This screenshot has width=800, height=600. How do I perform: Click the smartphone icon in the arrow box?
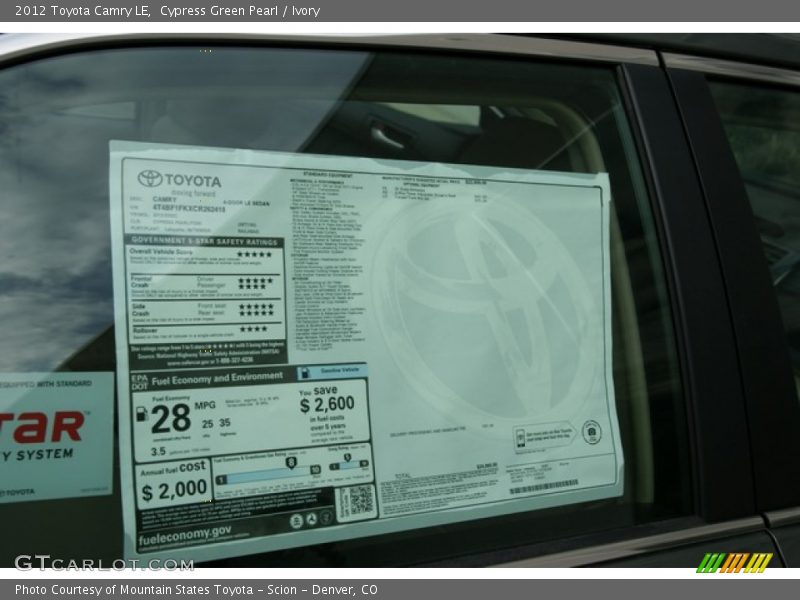(521, 437)
